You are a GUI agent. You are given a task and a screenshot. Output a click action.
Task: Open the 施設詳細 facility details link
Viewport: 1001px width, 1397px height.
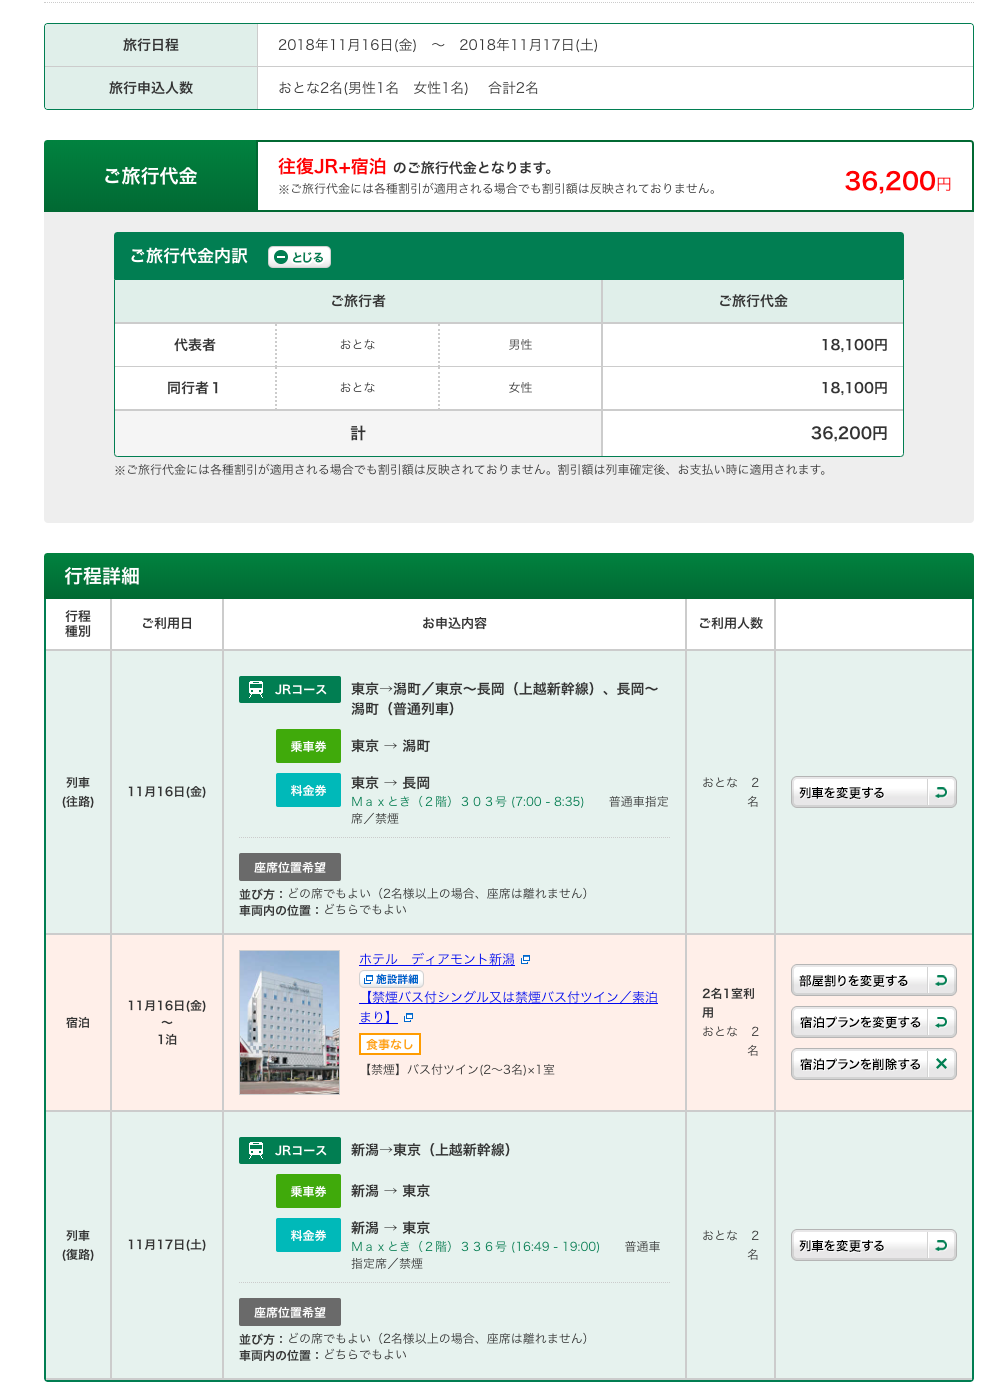tap(391, 979)
